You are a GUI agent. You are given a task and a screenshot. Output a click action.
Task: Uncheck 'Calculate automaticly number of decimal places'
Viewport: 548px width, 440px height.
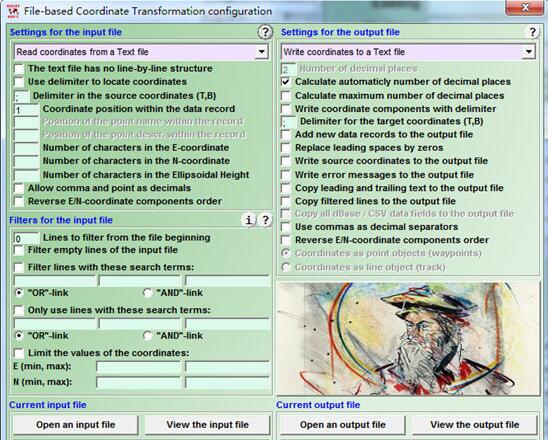point(286,82)
